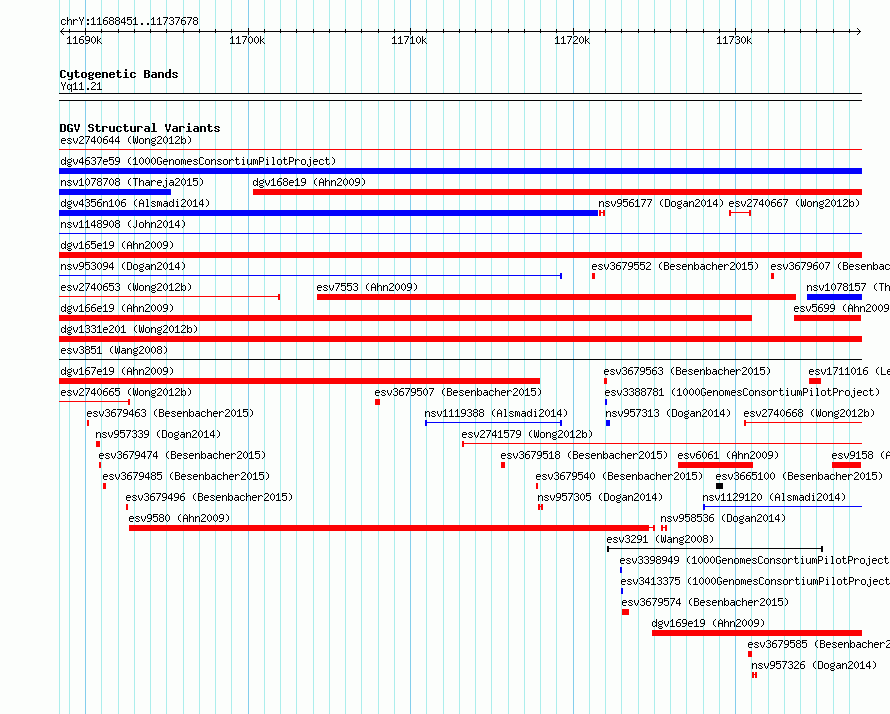Click esv2740665 (Wong2012b) label
The height and width of the screenshot is (714, 890).
pos(126,392)
